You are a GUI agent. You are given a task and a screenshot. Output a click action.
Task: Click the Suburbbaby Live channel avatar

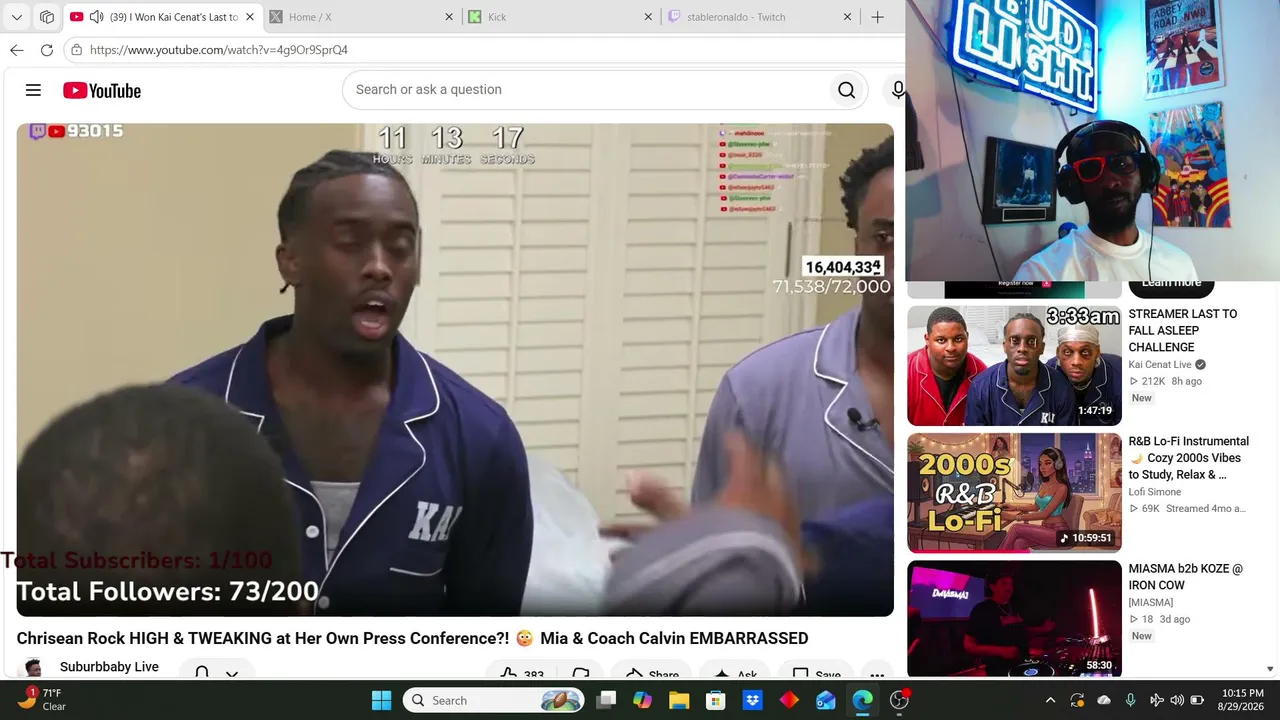click(x=32, y=668)
